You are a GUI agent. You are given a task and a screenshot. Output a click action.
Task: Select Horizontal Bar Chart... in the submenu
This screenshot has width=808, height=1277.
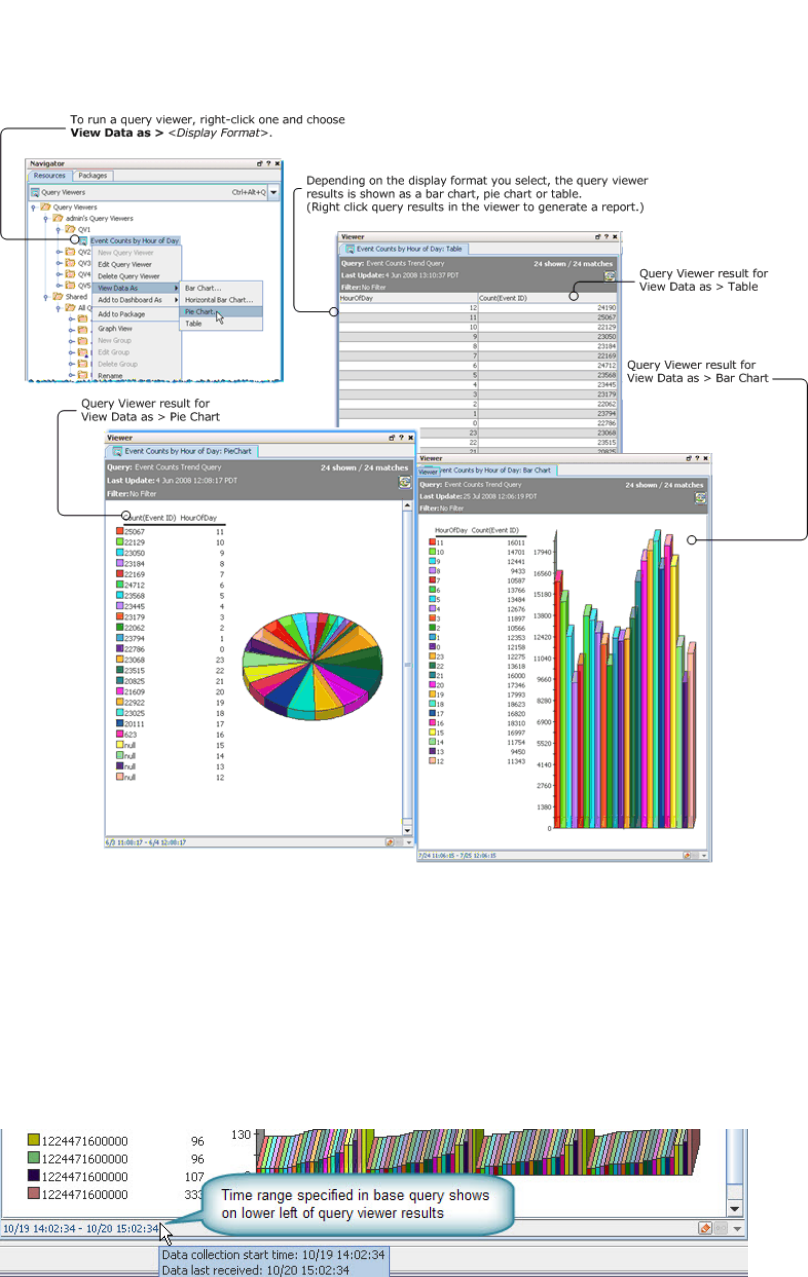pyautogui.click(x=219, y=300)
